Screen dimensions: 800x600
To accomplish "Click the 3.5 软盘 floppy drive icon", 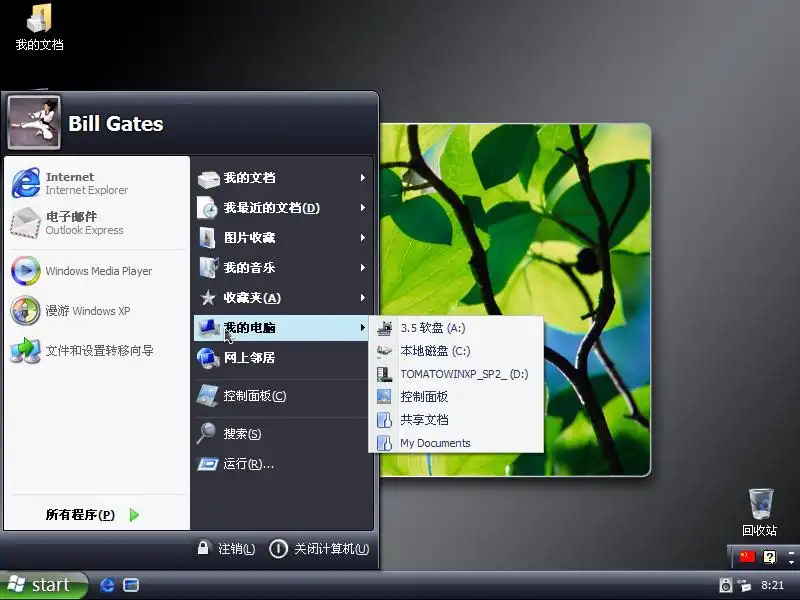I will (x=385, y=328).
